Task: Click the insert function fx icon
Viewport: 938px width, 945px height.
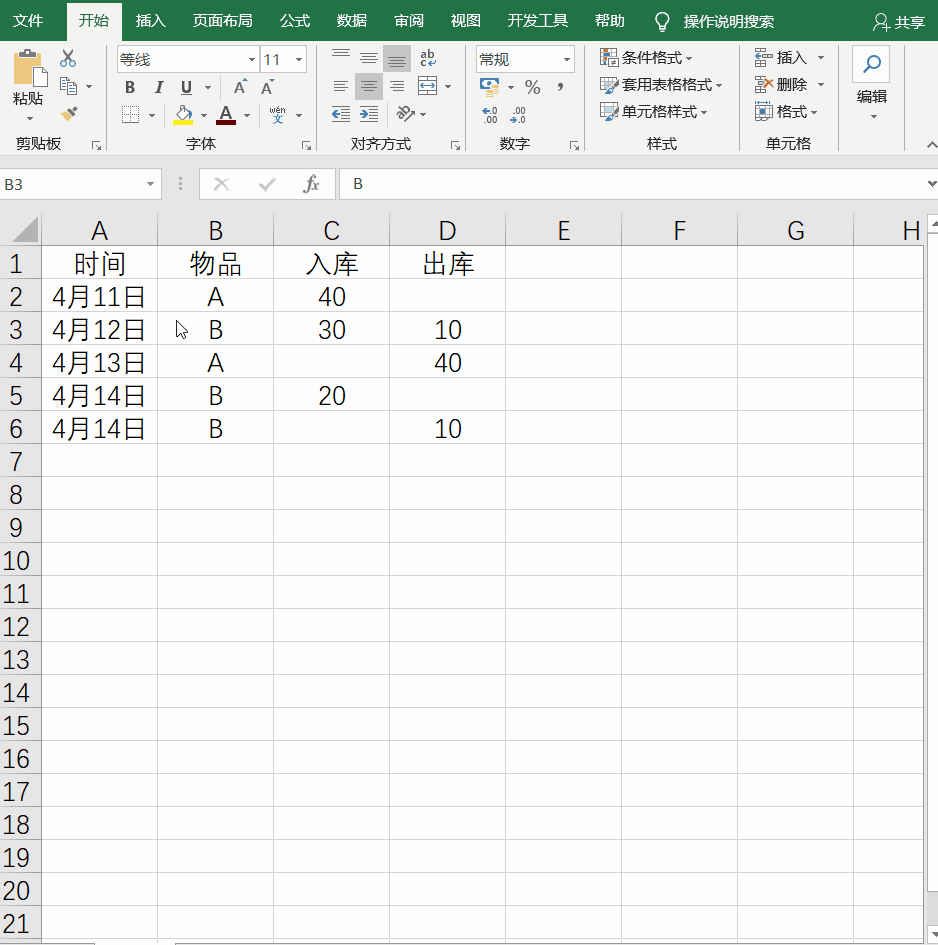Action: pos(311,184)
